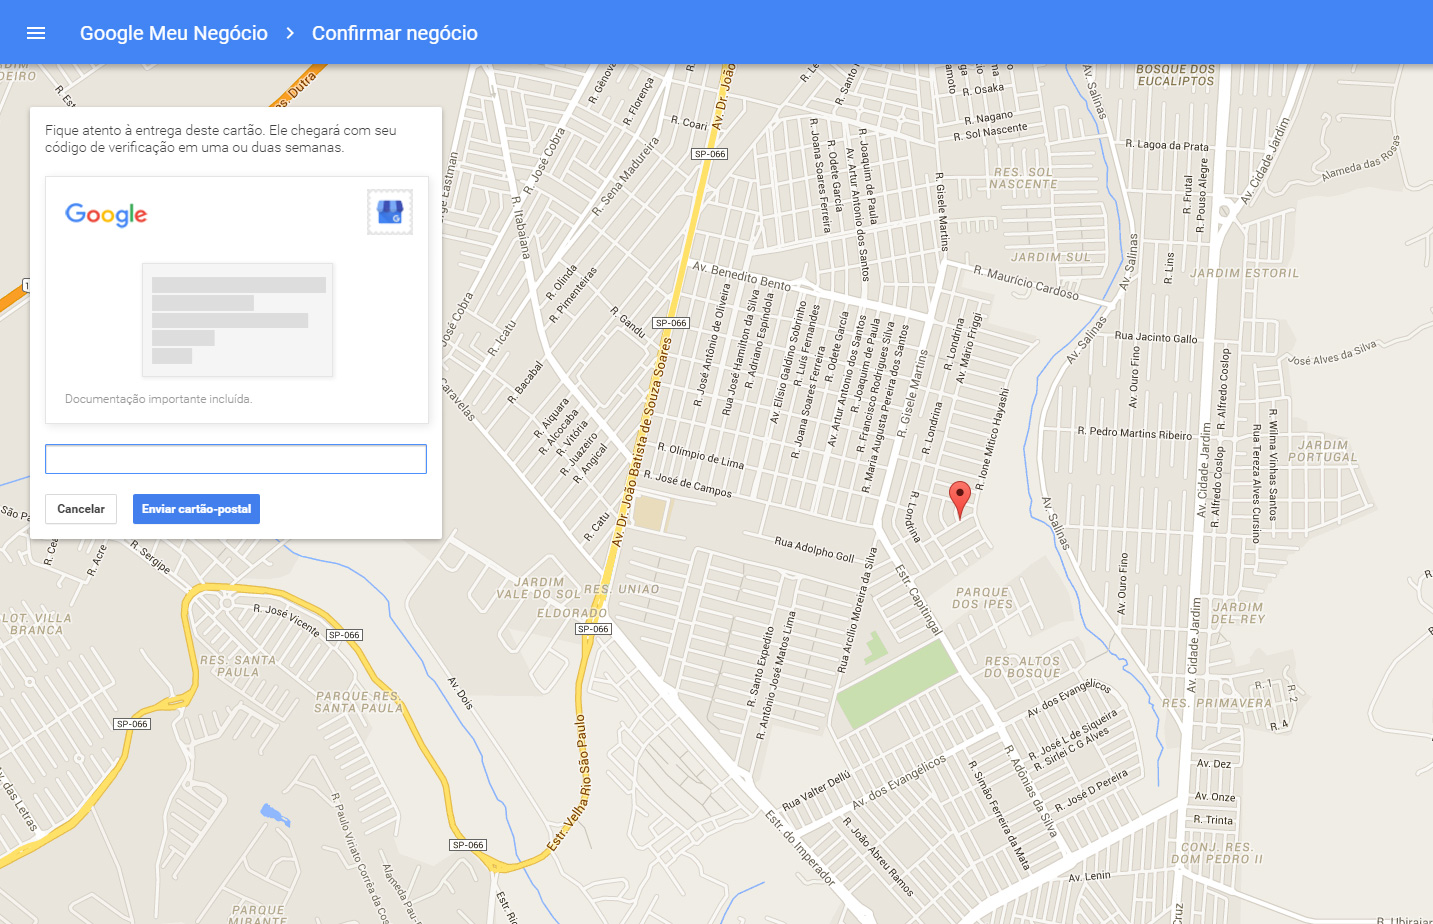Viewport: 1433px width, 924px height.
Task: Click the green park area on map
Action: coord(897,683)
